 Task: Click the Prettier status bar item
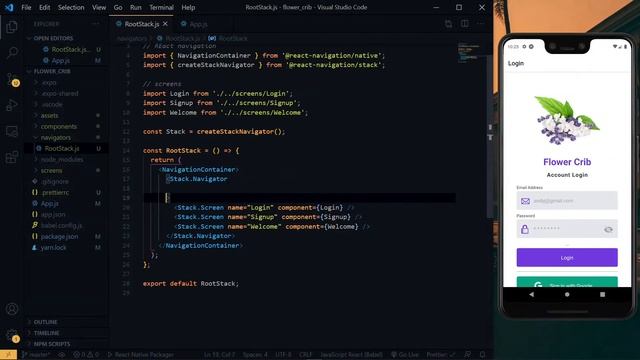pos(440,355)
